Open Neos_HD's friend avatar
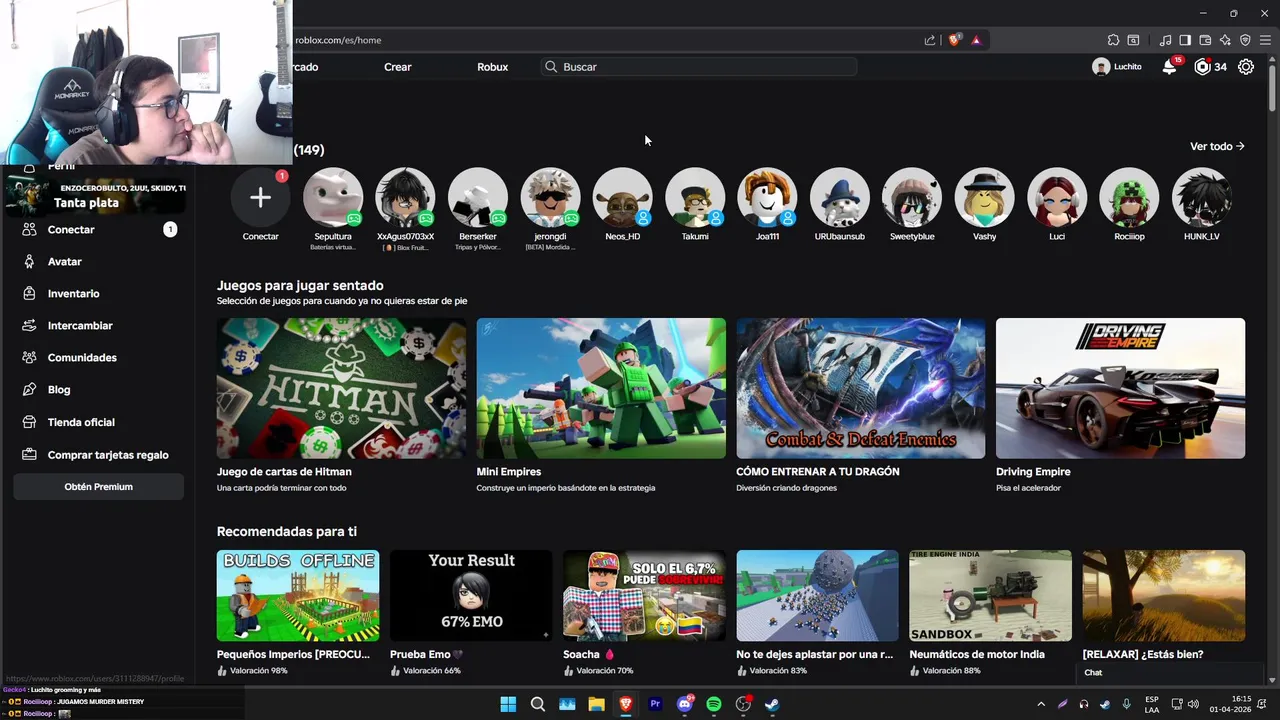 [x=623, y=197]
